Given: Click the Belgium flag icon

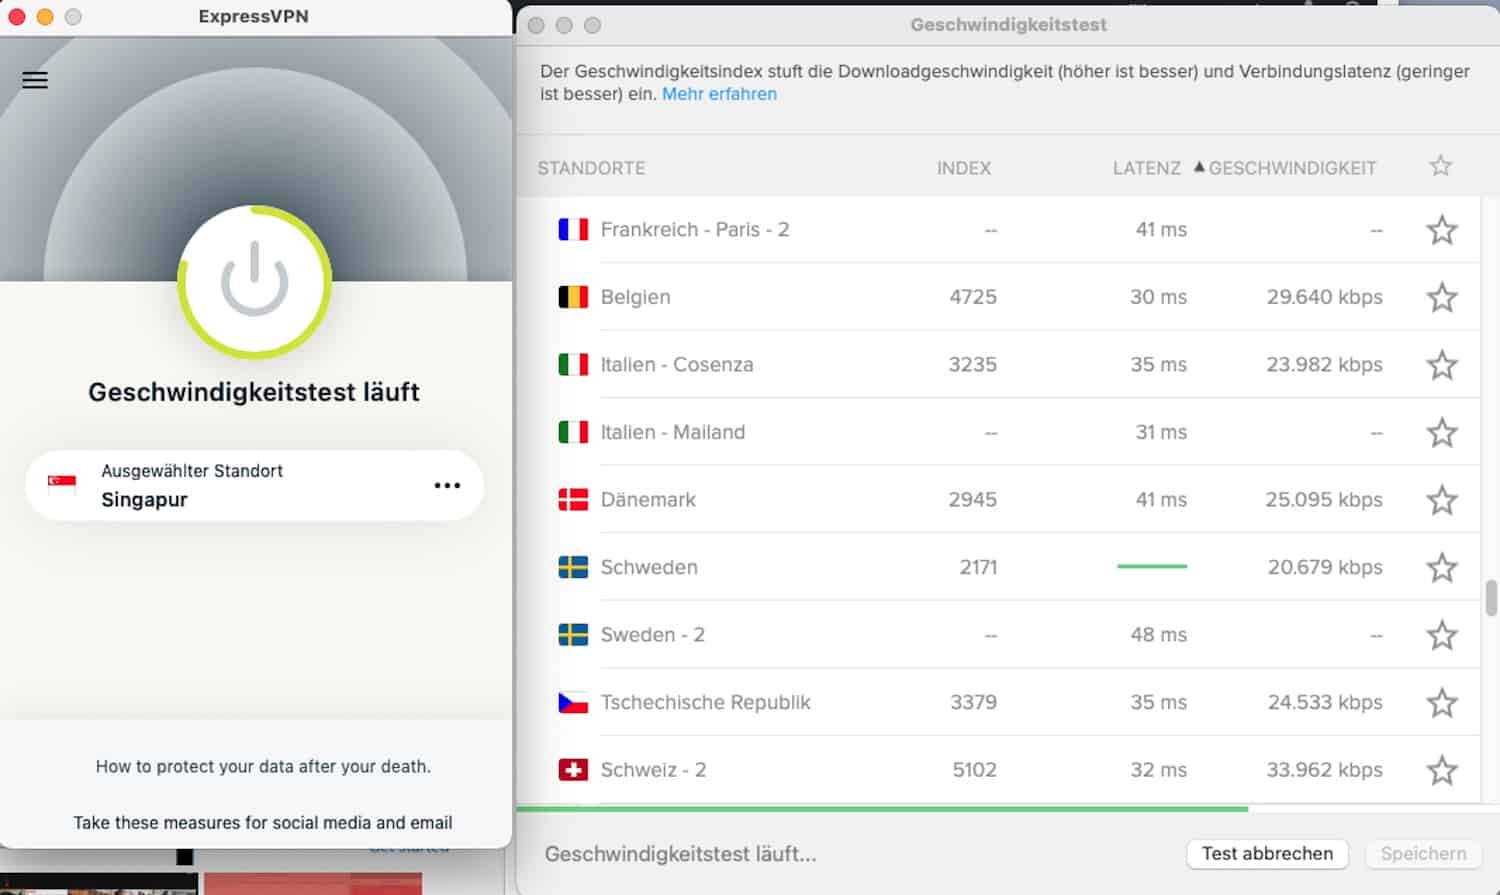Looking at the screenshot, I should tap(573, 297).
